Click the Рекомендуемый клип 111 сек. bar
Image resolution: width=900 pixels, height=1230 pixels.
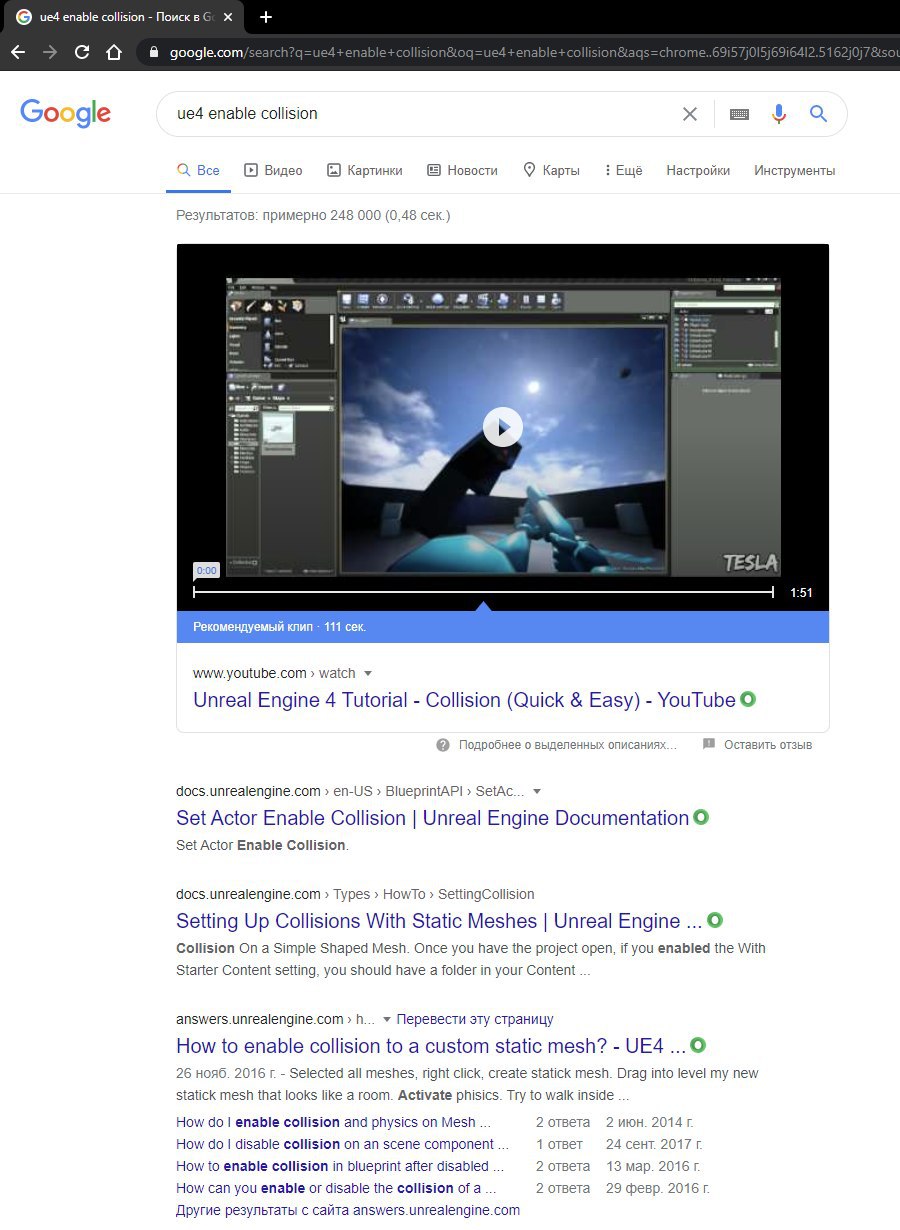coord(503,627)
